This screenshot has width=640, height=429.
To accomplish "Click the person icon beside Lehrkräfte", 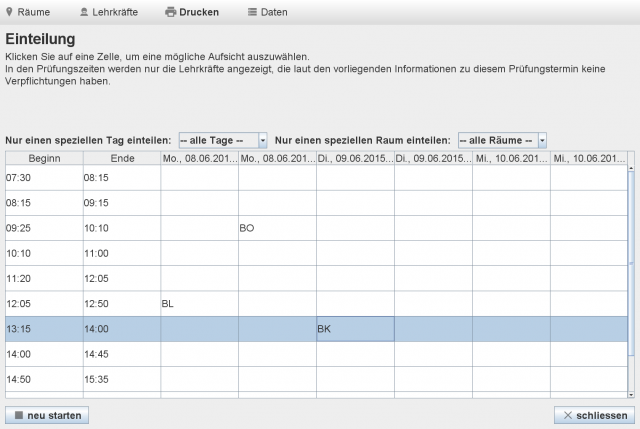I will point(84,12).
